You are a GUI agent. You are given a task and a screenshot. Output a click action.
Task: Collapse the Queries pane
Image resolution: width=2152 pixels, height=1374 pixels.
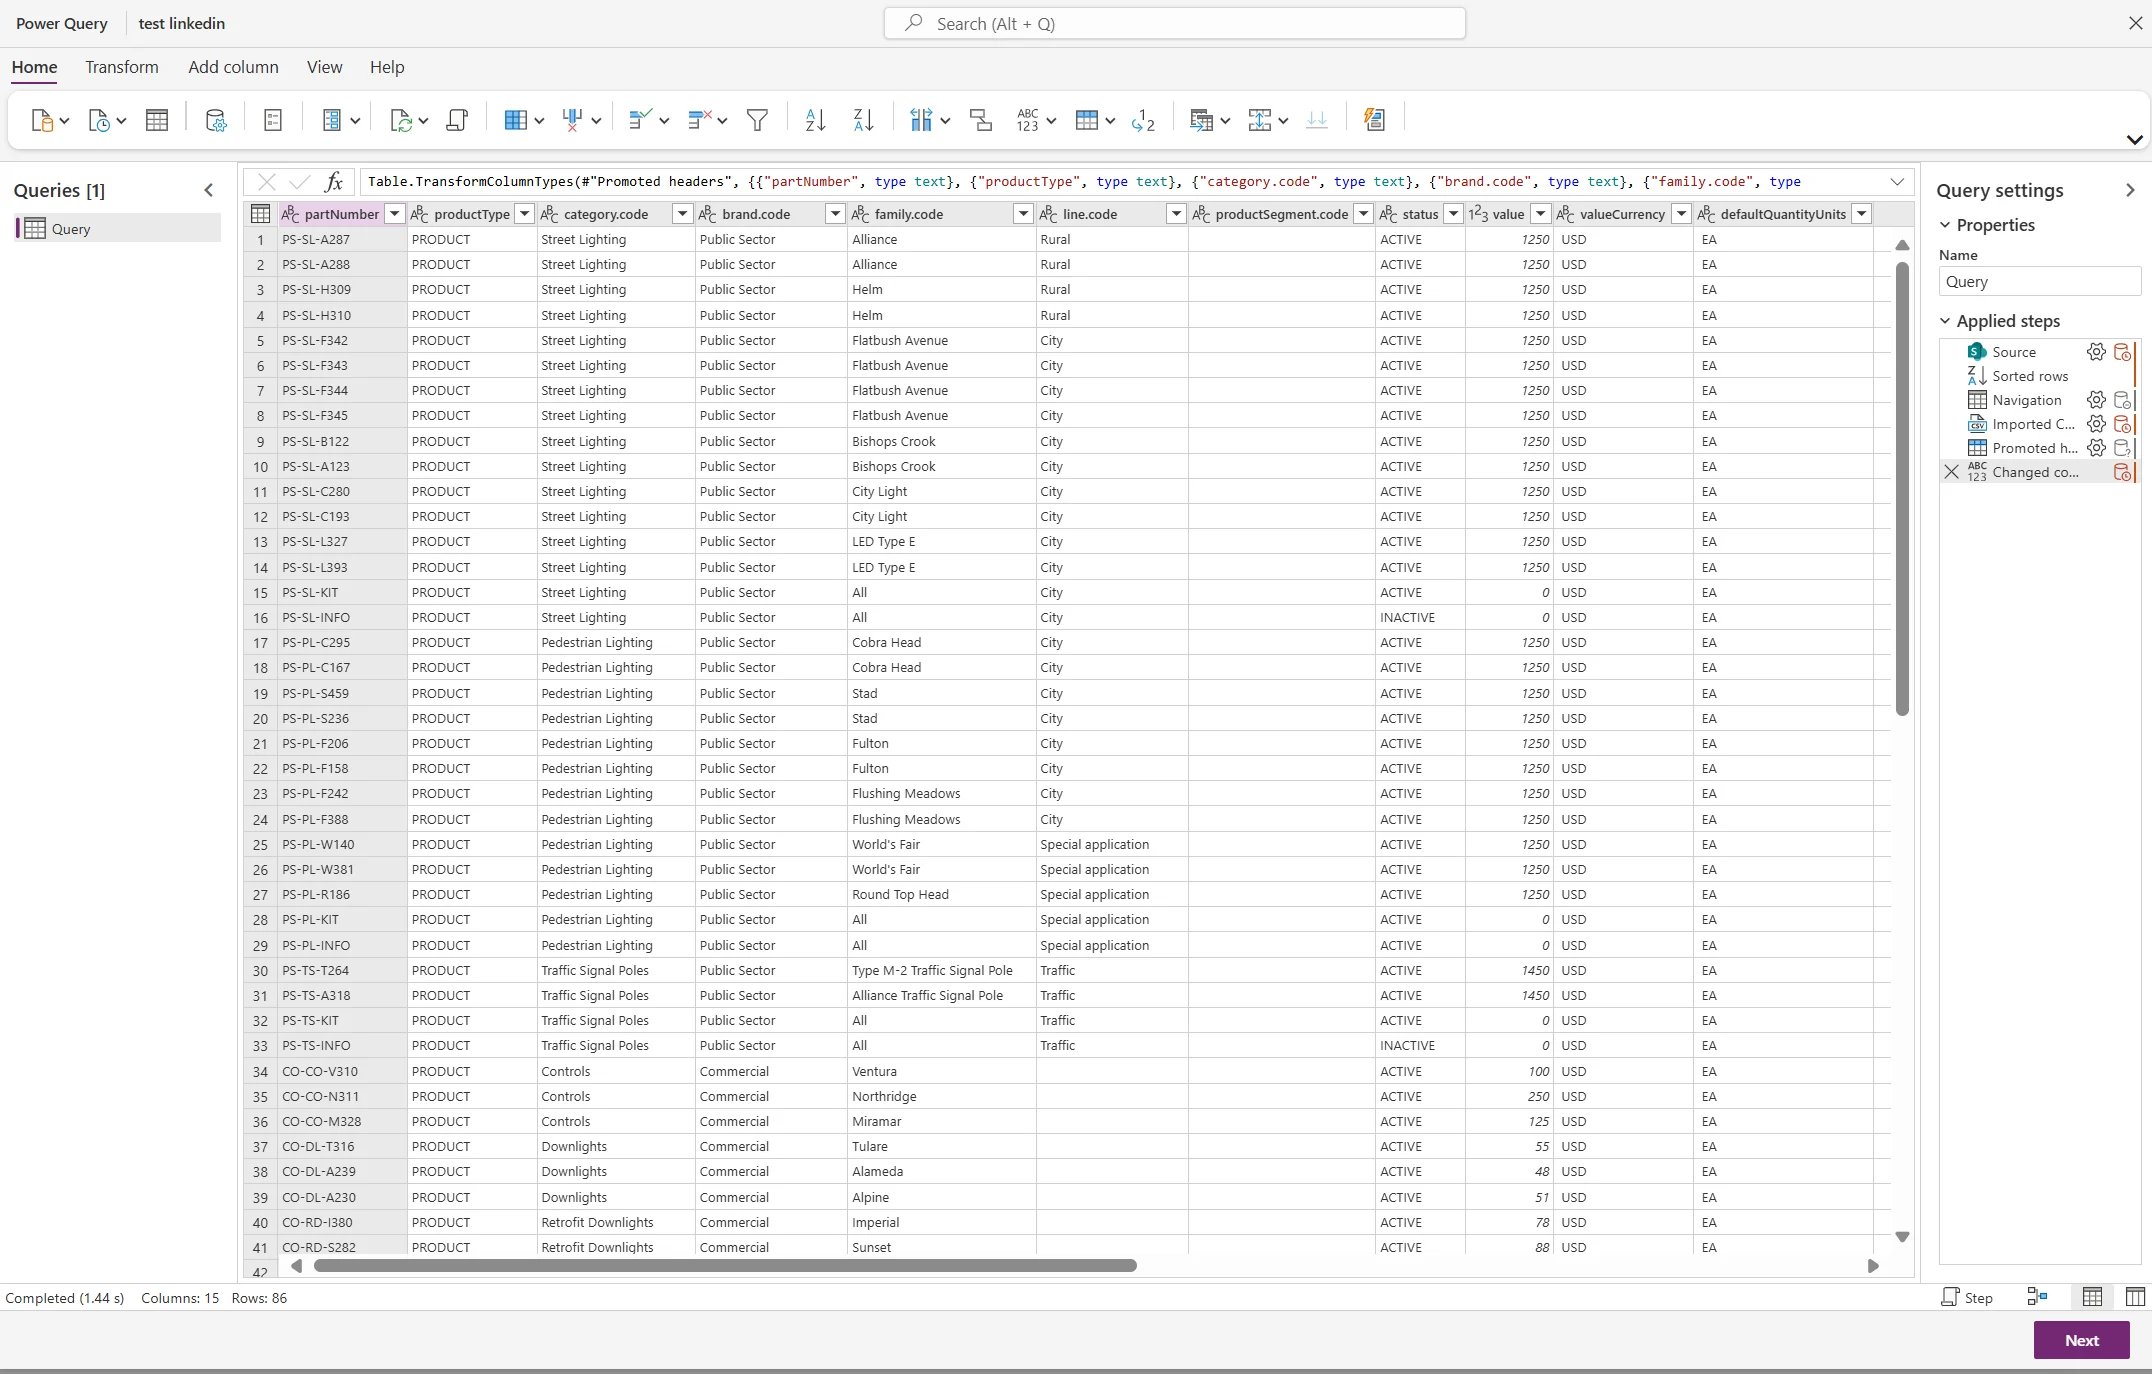pos(209,190)
